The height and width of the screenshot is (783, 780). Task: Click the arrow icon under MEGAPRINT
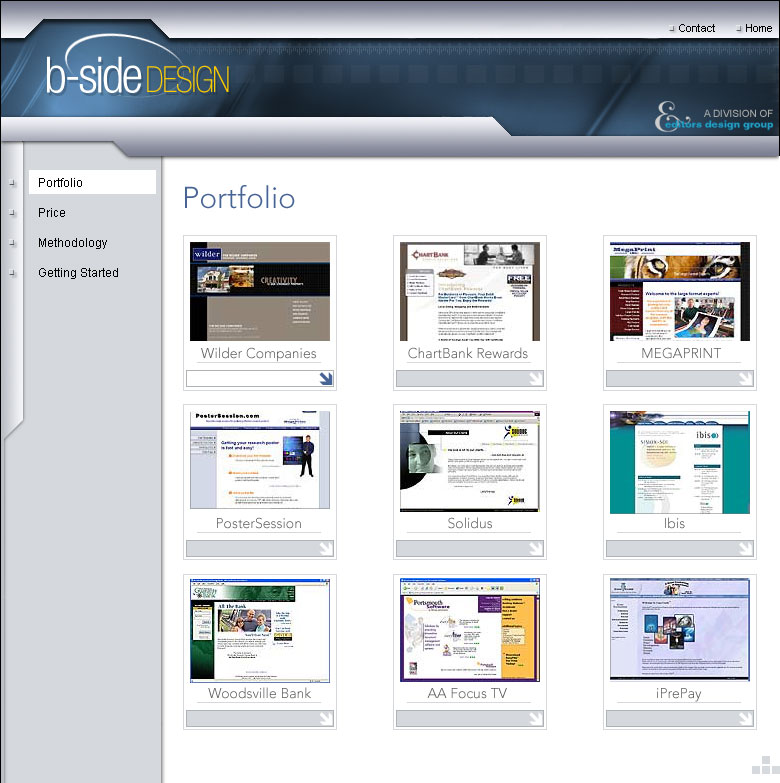click(x=746, y=379)
